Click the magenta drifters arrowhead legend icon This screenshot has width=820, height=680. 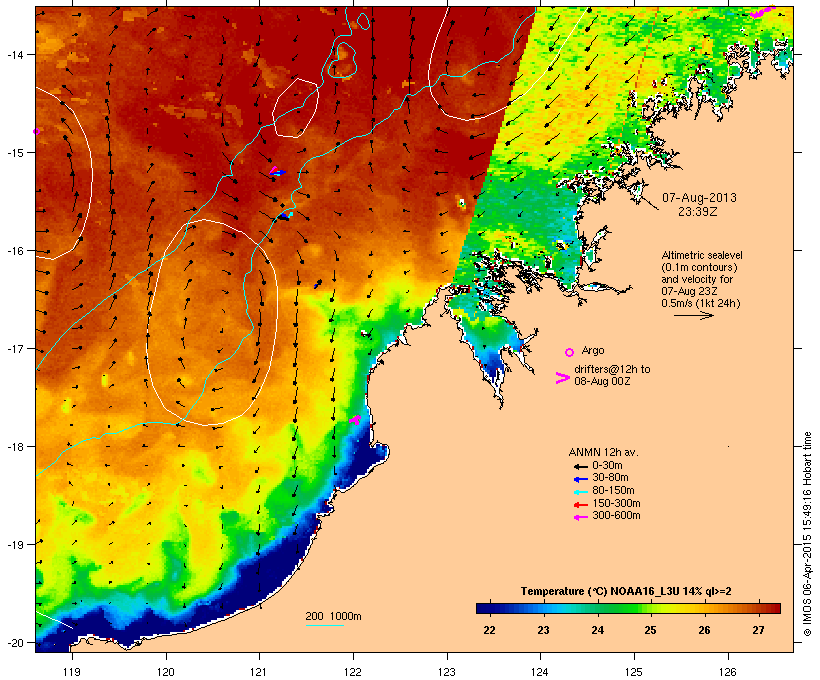click(562, 378)
